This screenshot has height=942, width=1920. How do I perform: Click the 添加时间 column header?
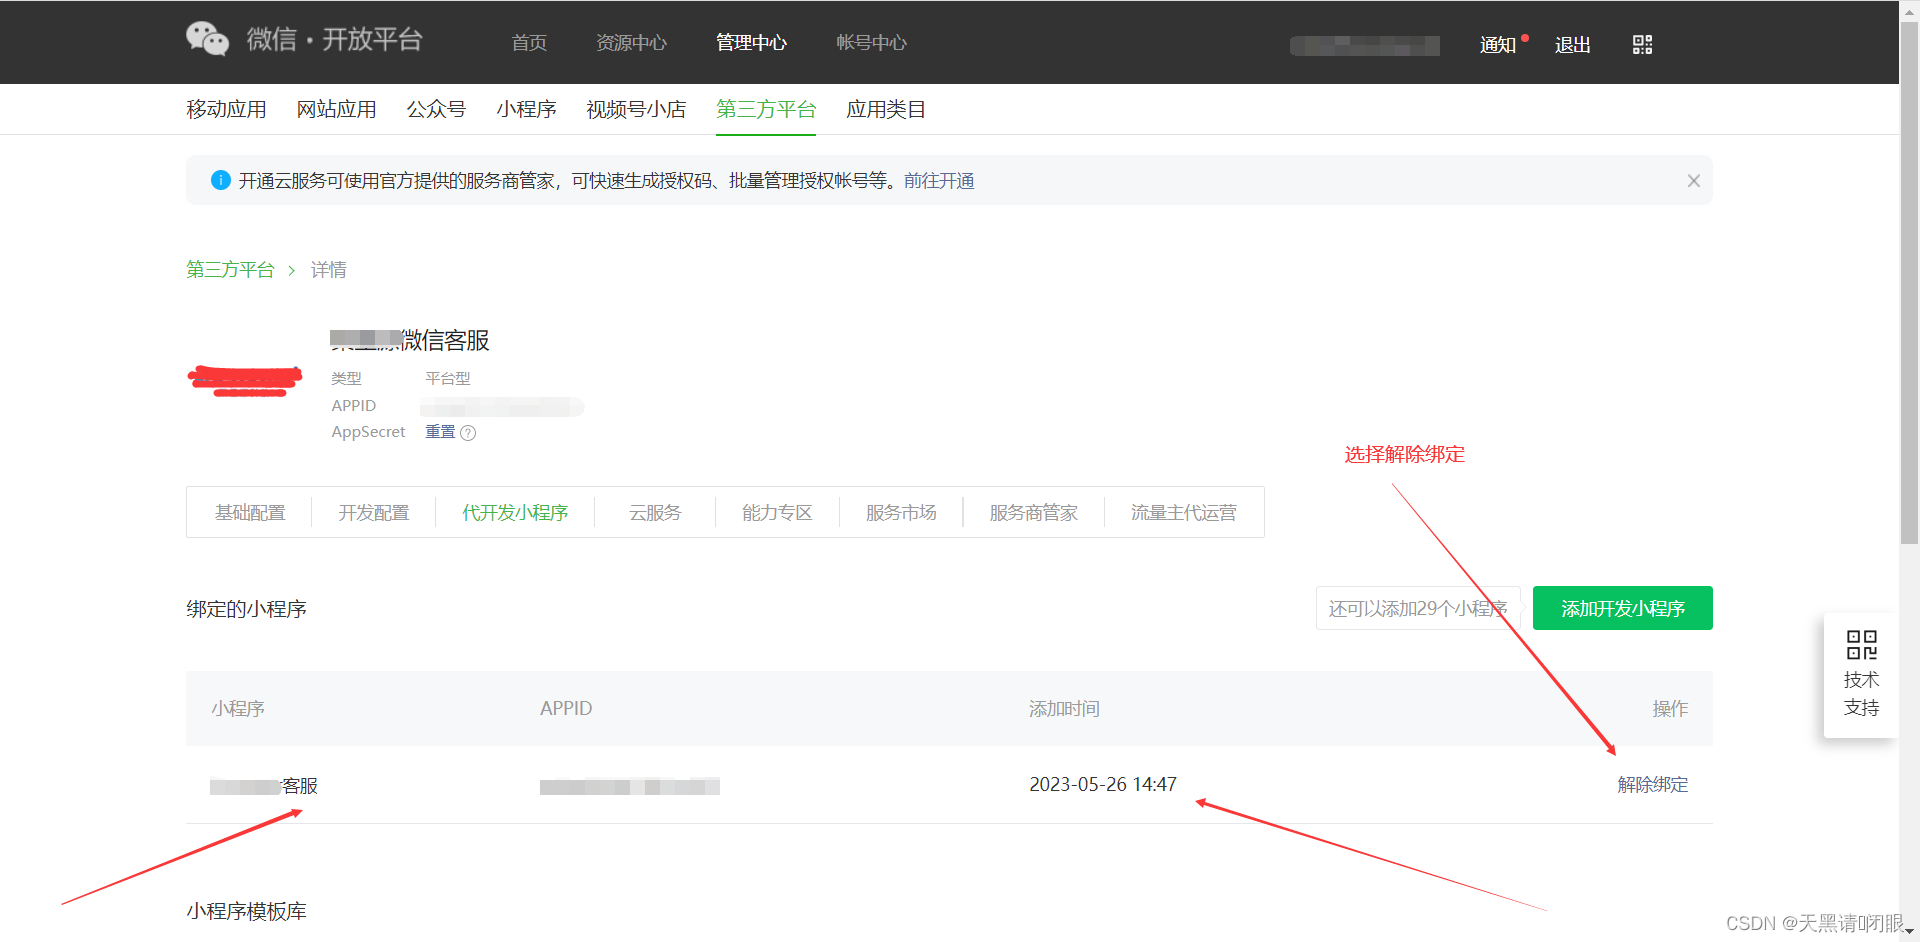1064,709
